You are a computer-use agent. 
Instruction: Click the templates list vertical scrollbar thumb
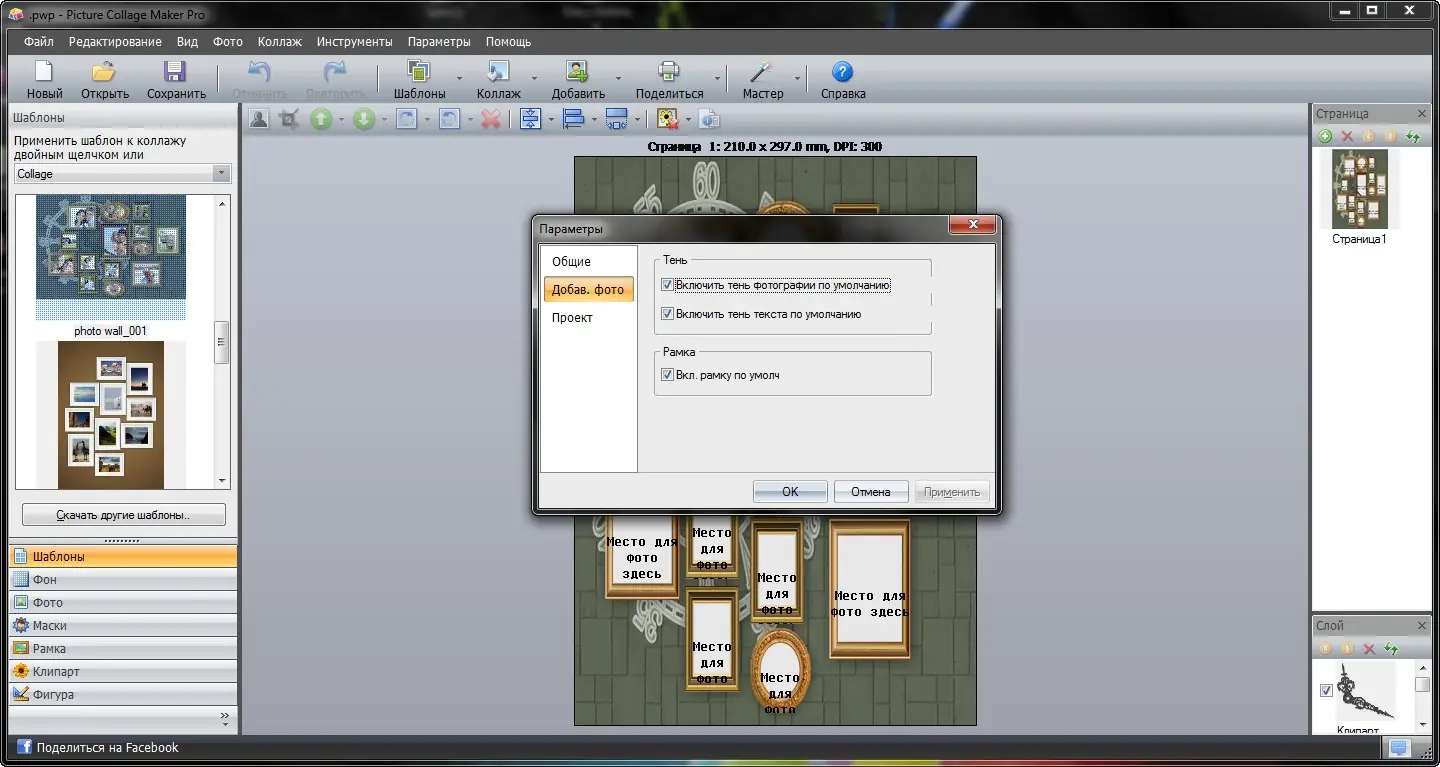pyautogui.click(x=222, y=342)
